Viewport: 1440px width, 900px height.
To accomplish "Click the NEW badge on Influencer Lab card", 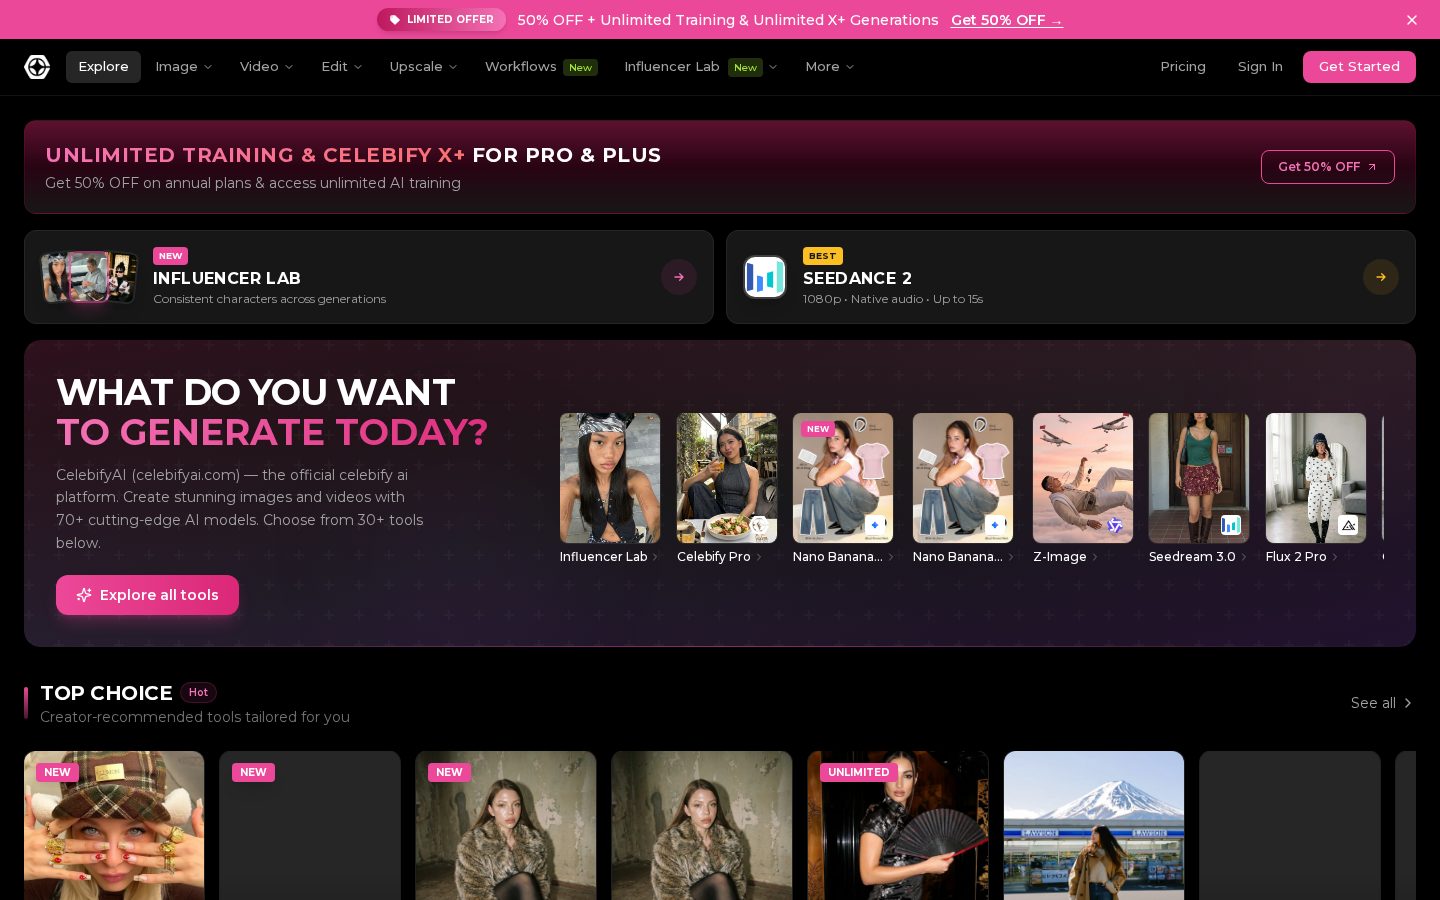I will click(x=170, y=256).
